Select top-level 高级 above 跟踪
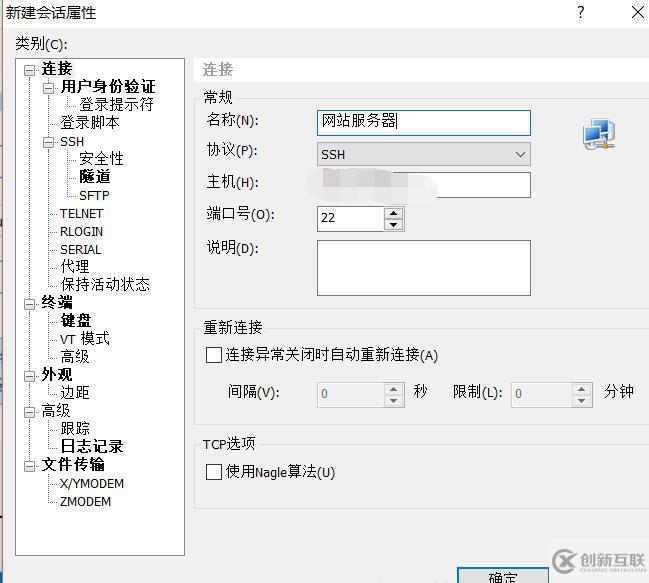Viewport: 649px width, 583px height. click(56, 410)
